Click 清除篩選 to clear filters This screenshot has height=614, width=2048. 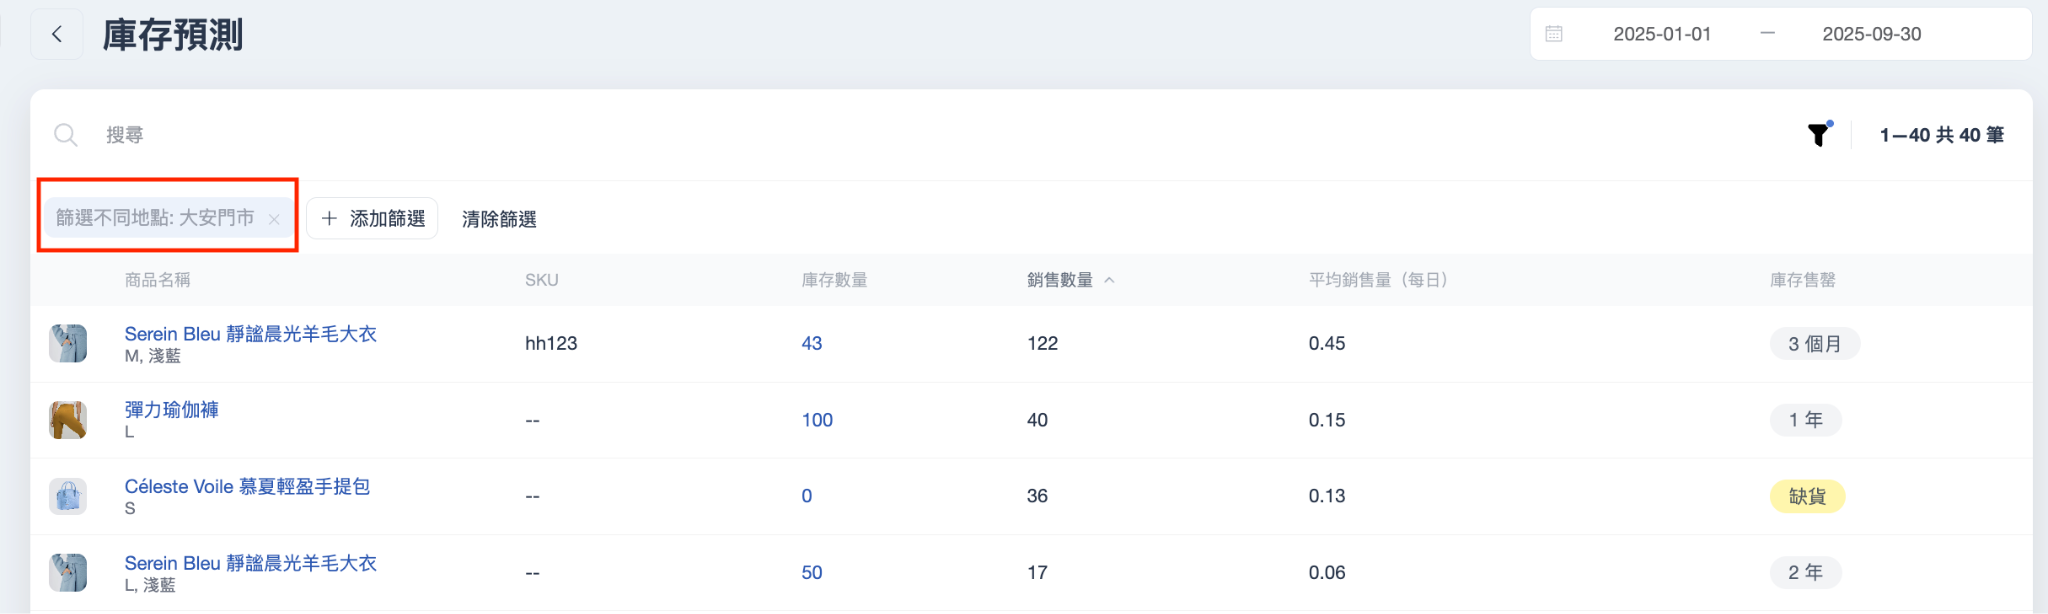(499, 219)
